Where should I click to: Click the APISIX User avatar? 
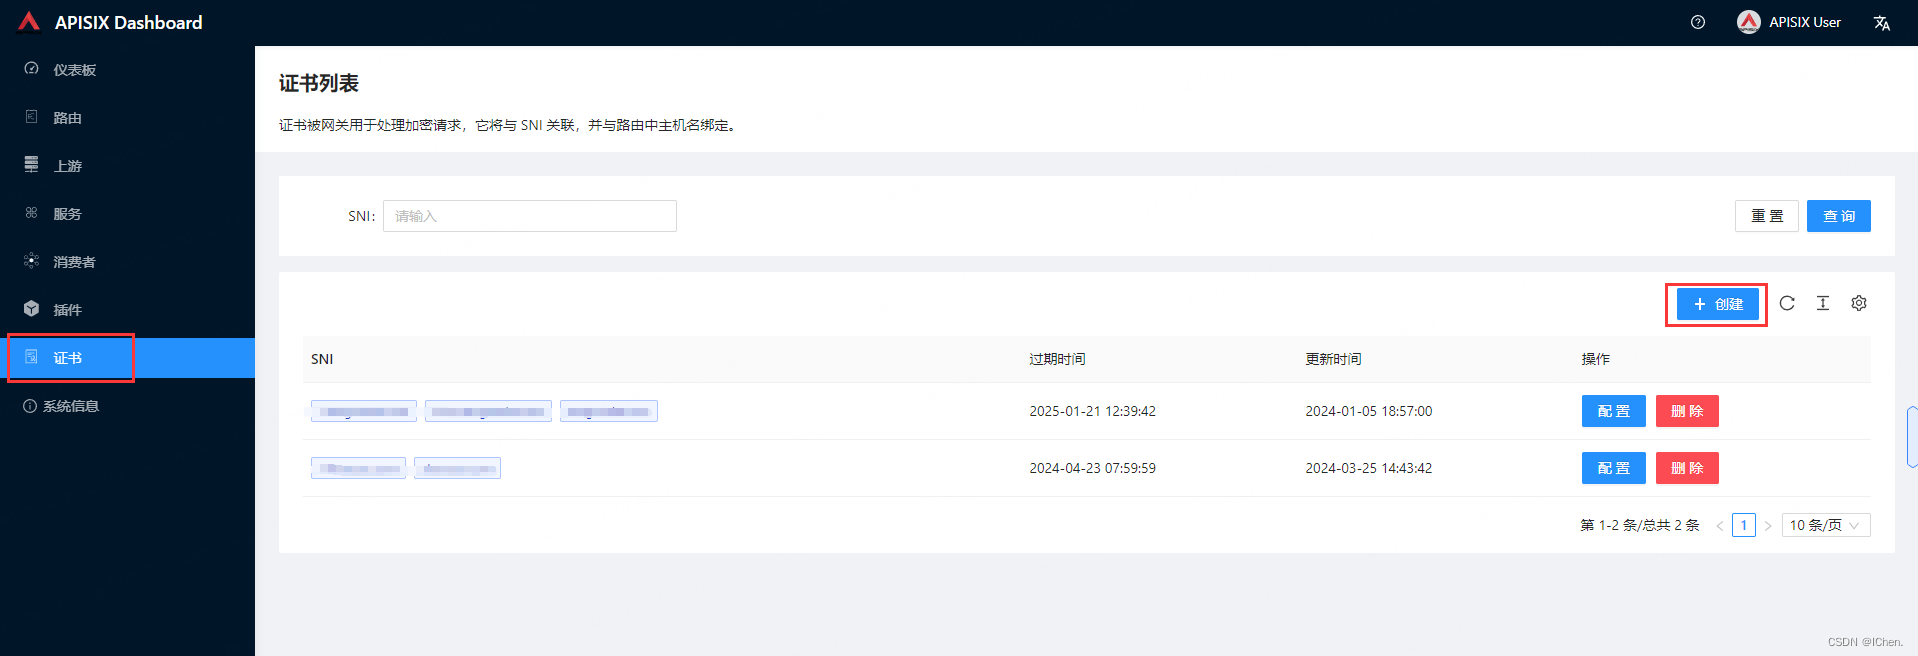click(x=1749, y=22)
